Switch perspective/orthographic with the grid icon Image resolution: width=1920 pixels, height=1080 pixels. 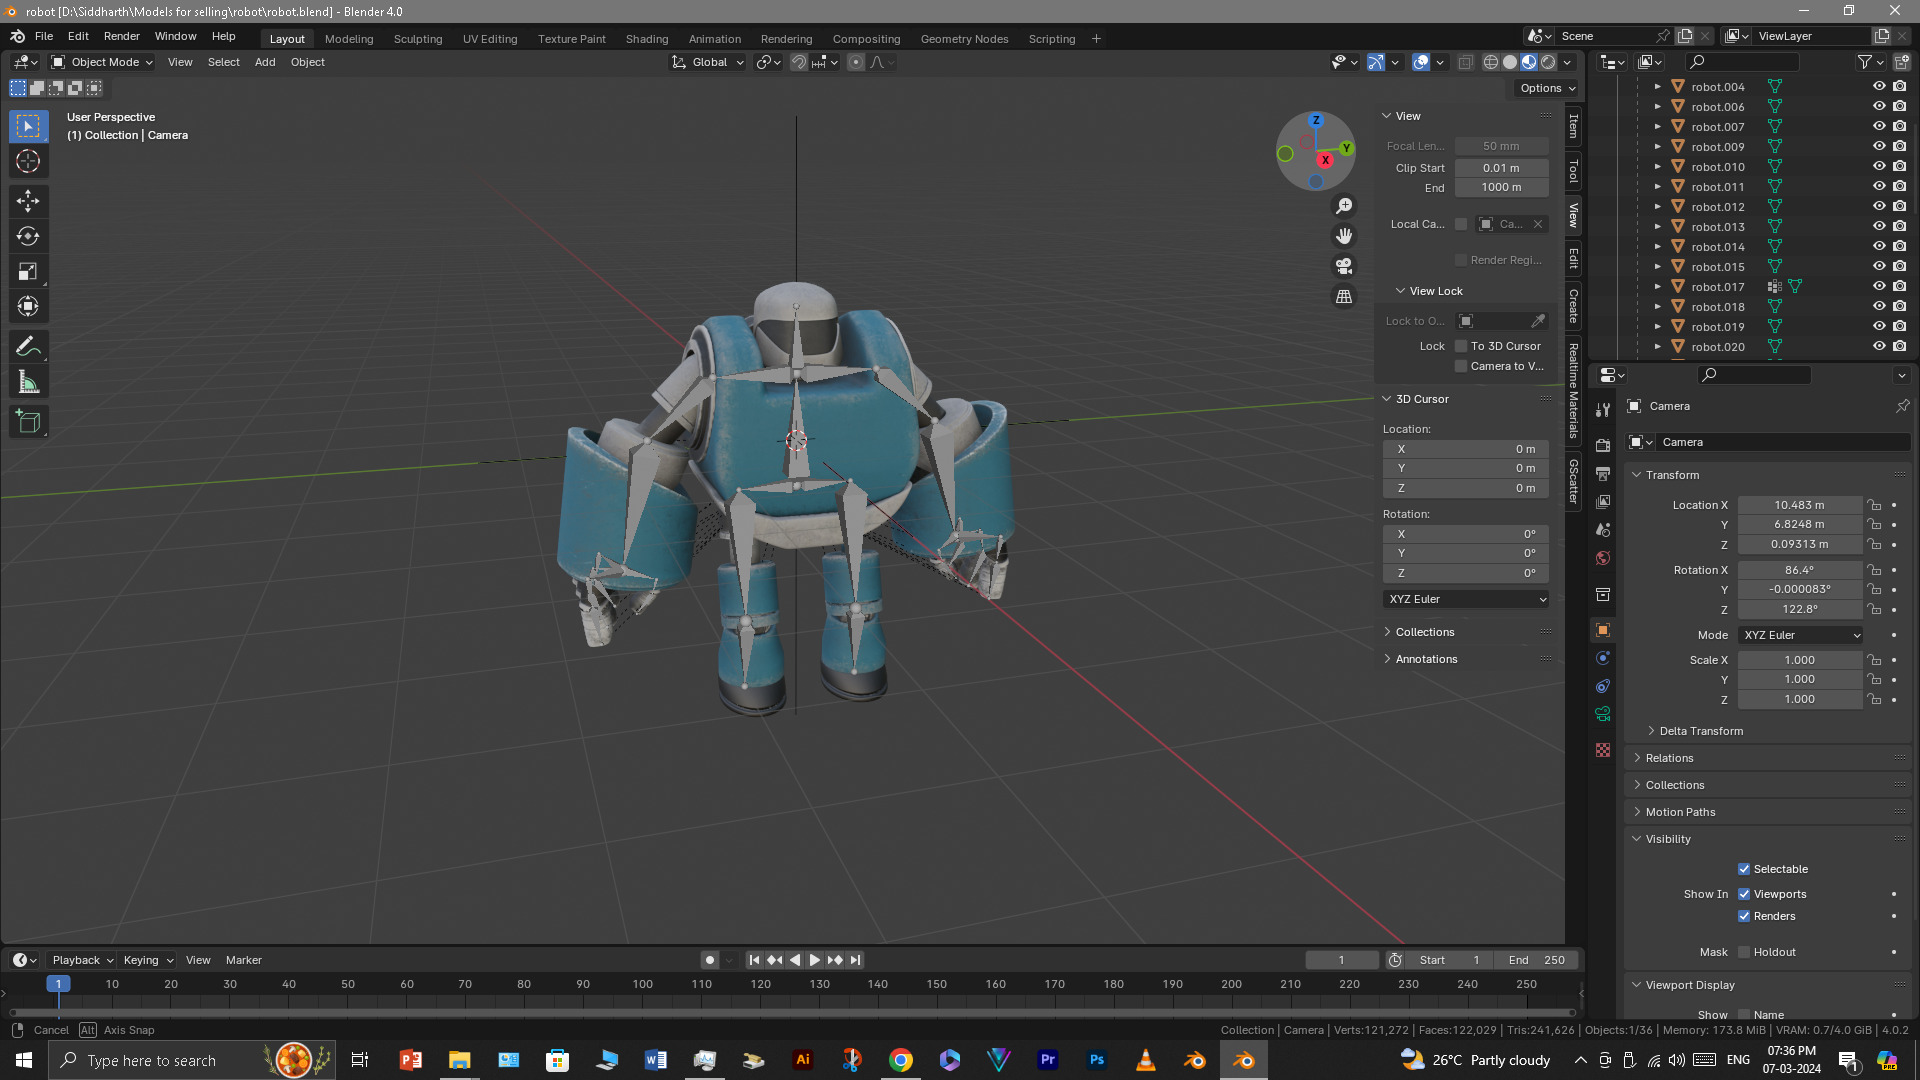(1344, 297)
